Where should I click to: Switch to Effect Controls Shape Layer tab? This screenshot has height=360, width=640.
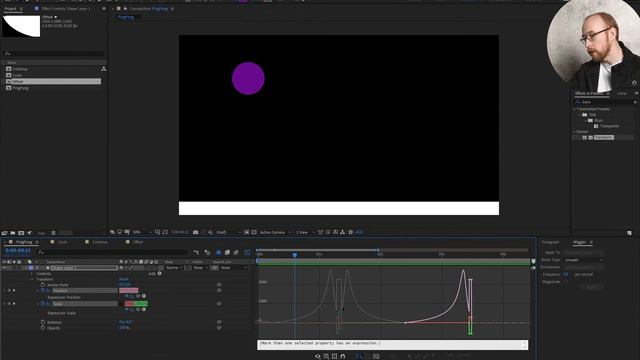click(x=65, y=9)
